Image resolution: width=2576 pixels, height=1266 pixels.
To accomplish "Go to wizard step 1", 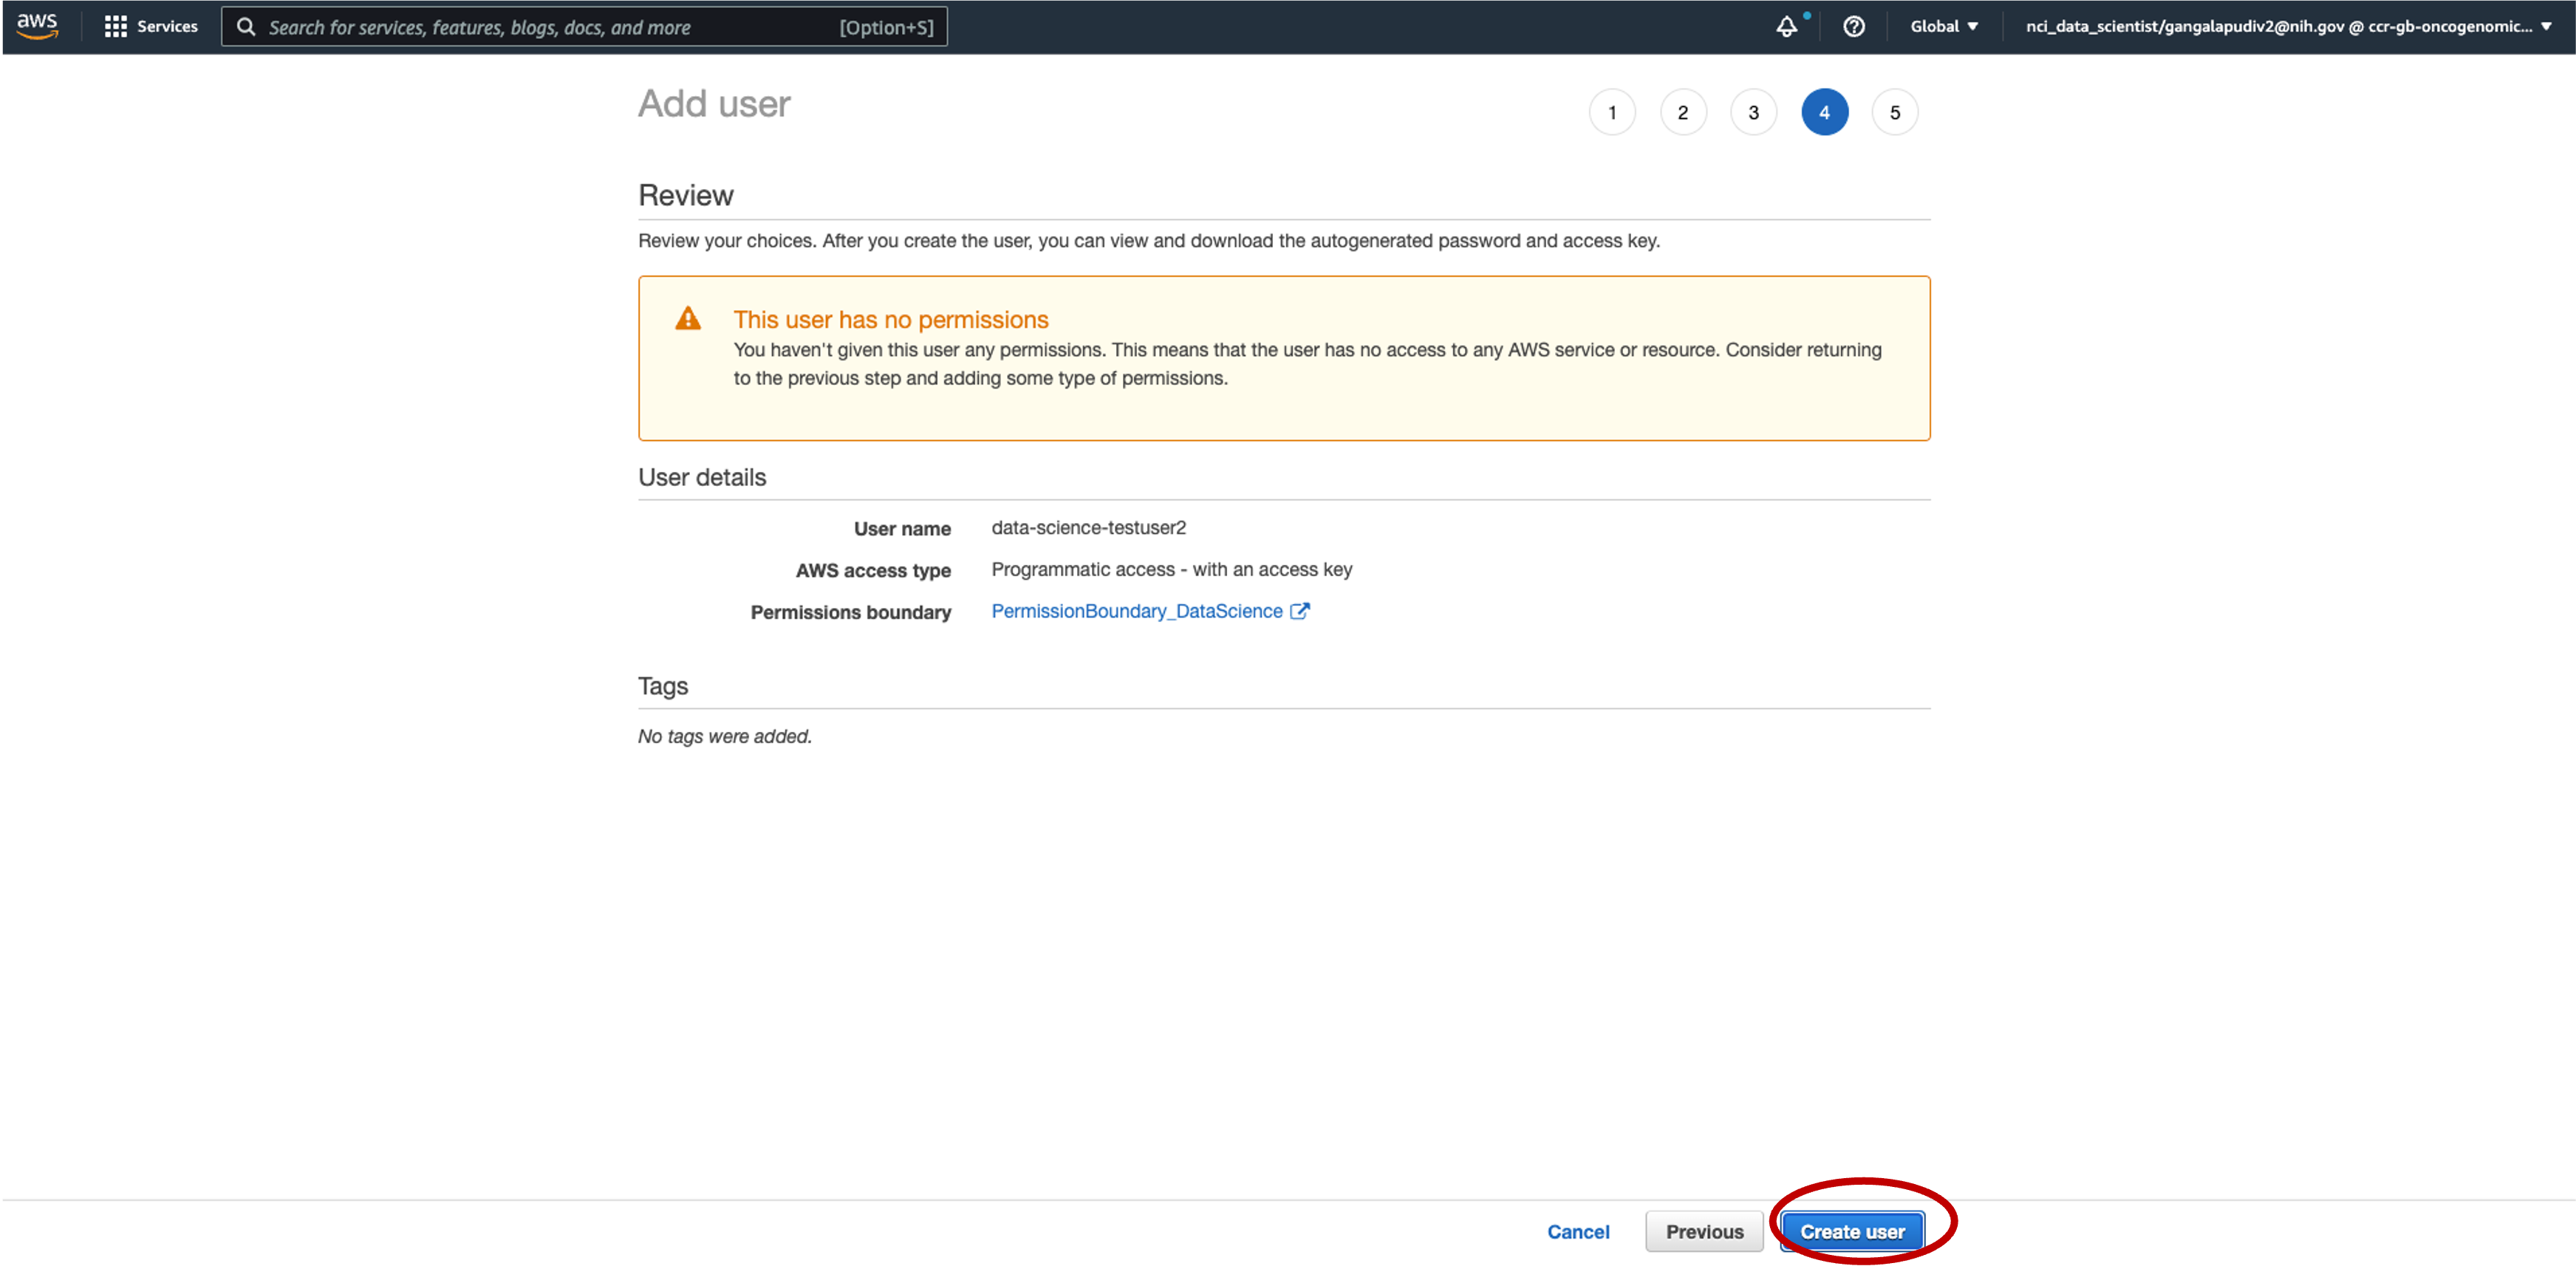I will 1611,113.
